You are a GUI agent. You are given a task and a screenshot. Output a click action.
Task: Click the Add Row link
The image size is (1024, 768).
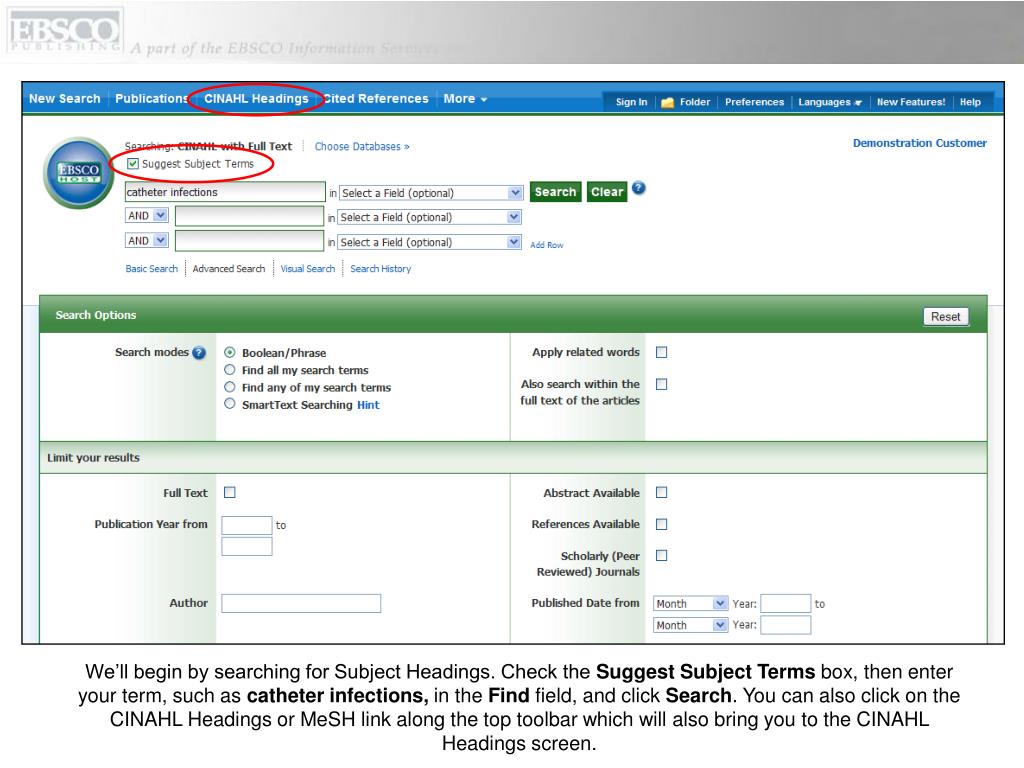[547, 245]
